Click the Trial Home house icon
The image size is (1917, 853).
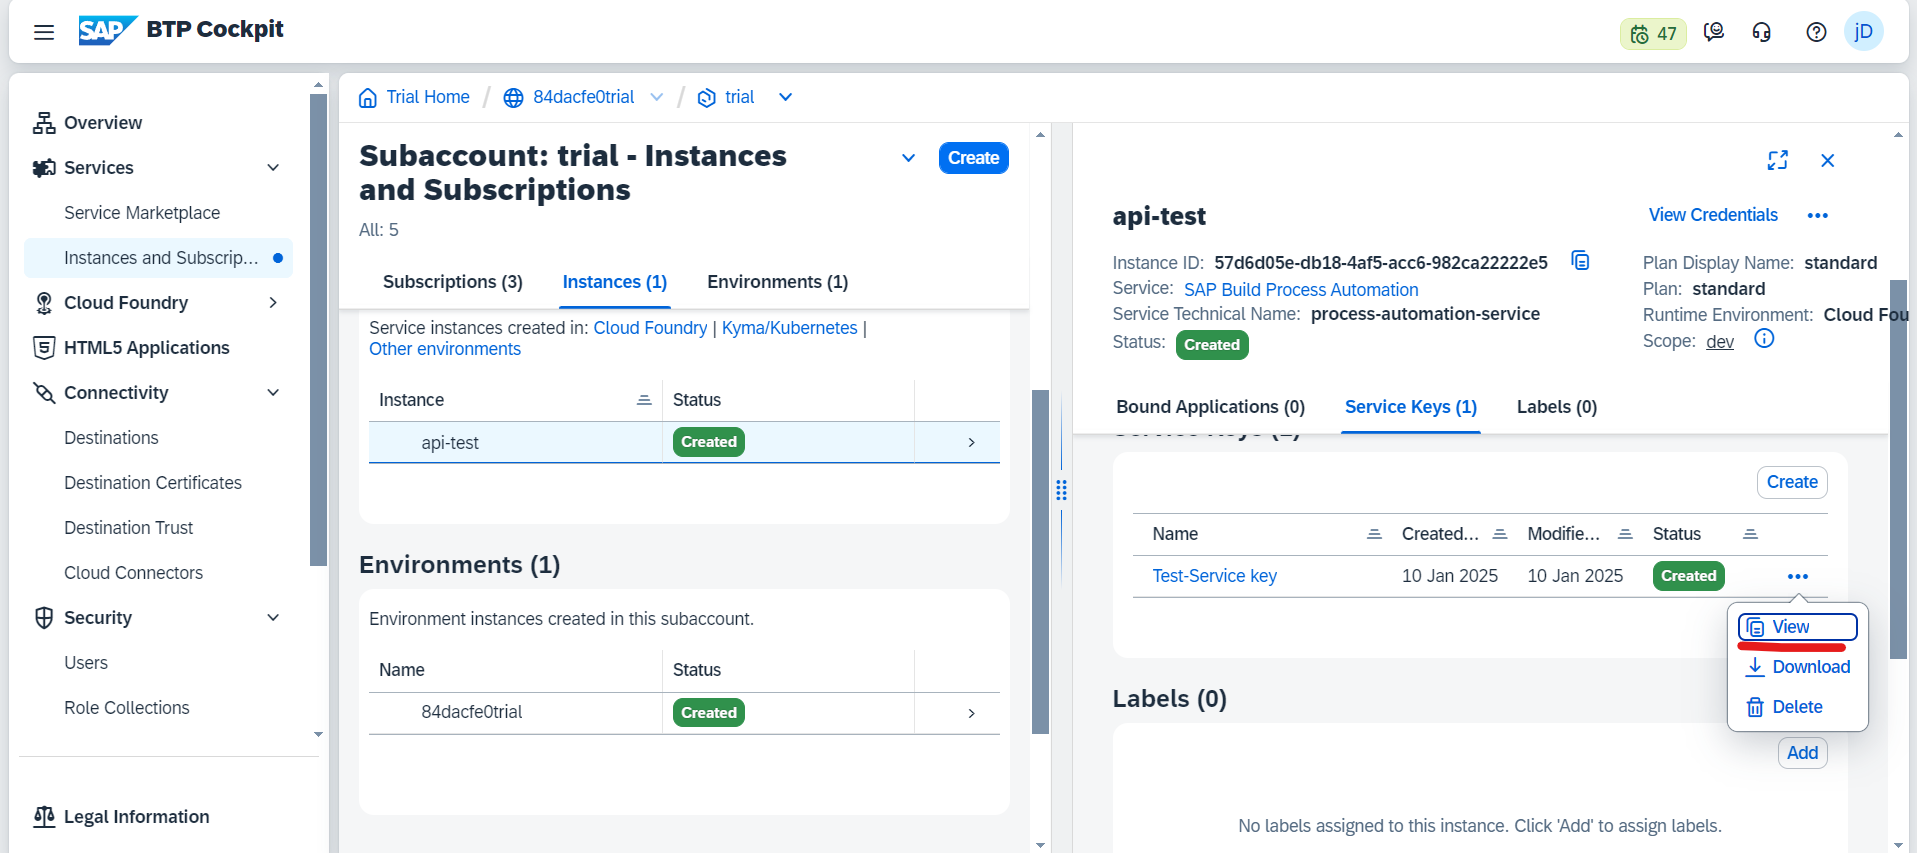(368, 97)
